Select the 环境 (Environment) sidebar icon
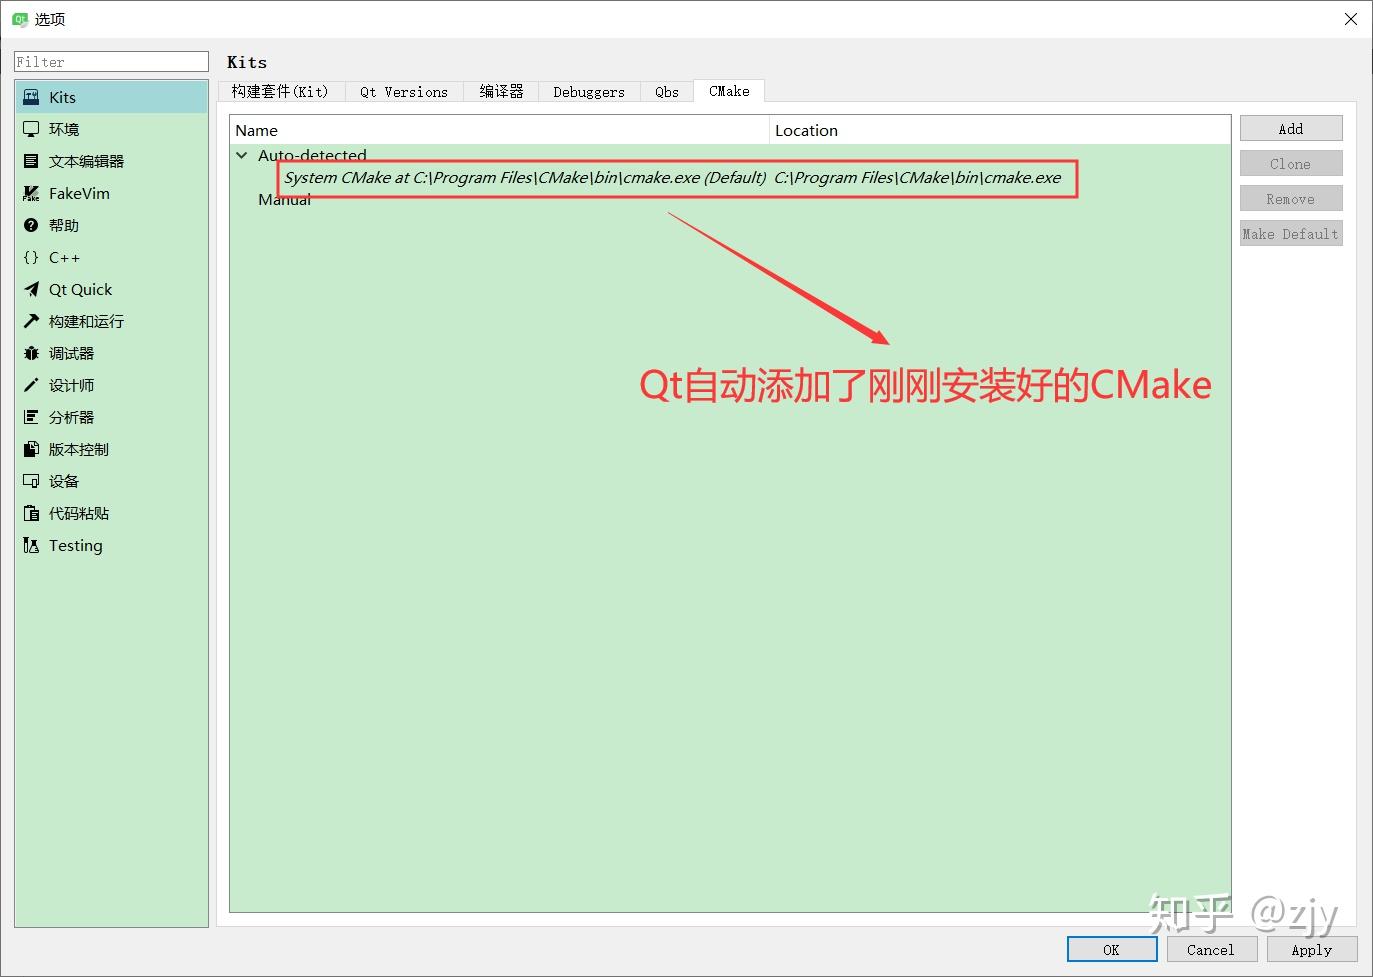Viewport: 1373px width, 977px height. 64,128
